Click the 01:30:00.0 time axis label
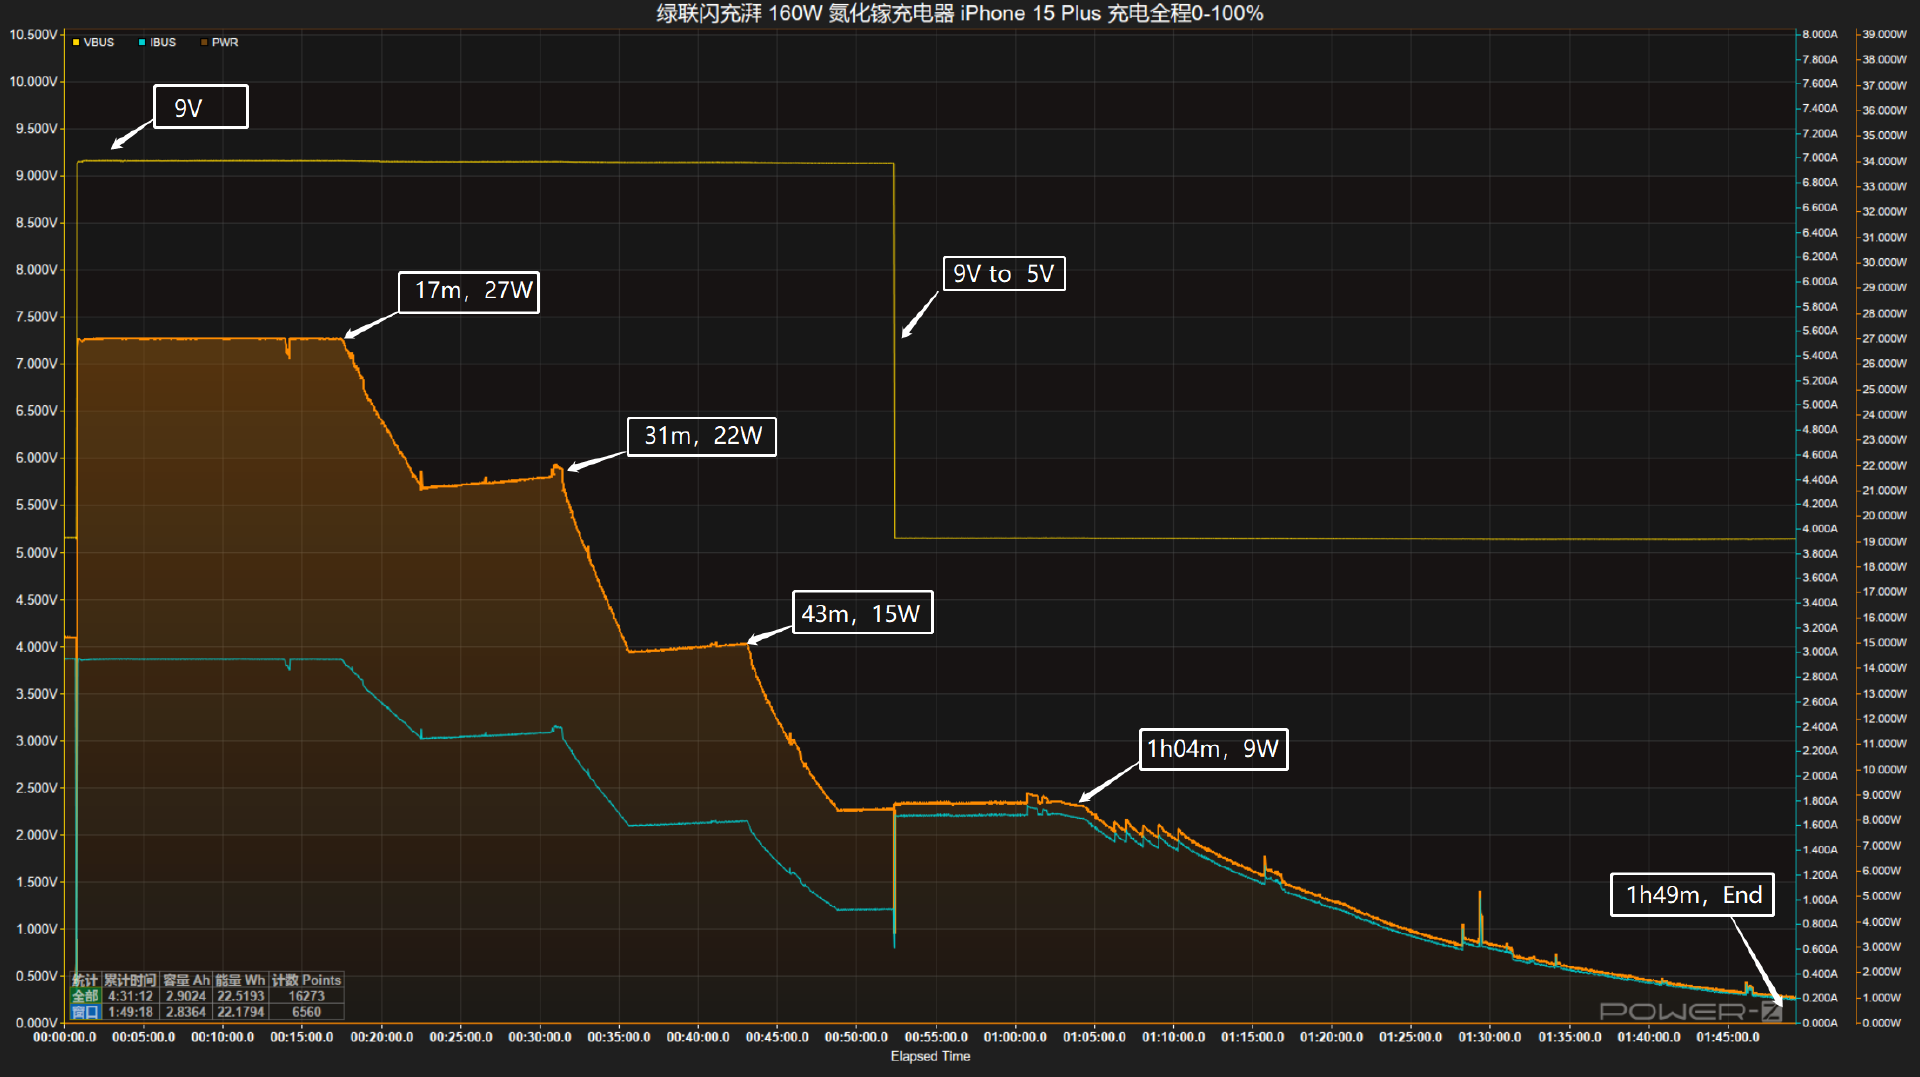 [x=1490, y=1037]
